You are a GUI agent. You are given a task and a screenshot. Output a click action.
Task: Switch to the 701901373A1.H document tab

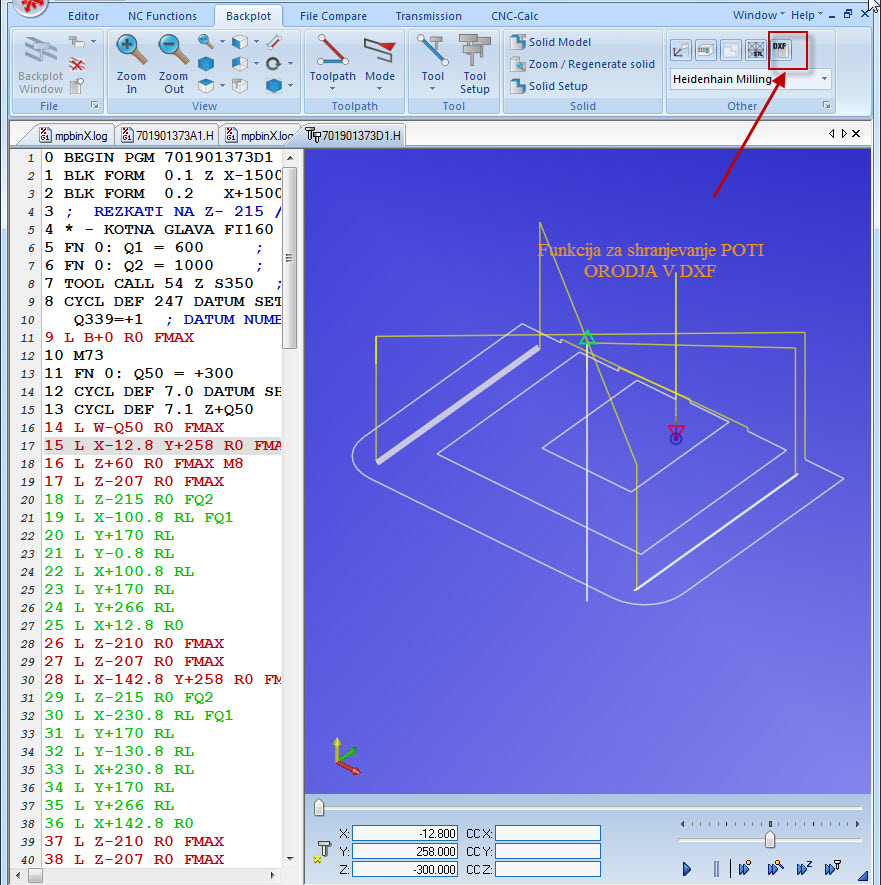tap(168, 135)
